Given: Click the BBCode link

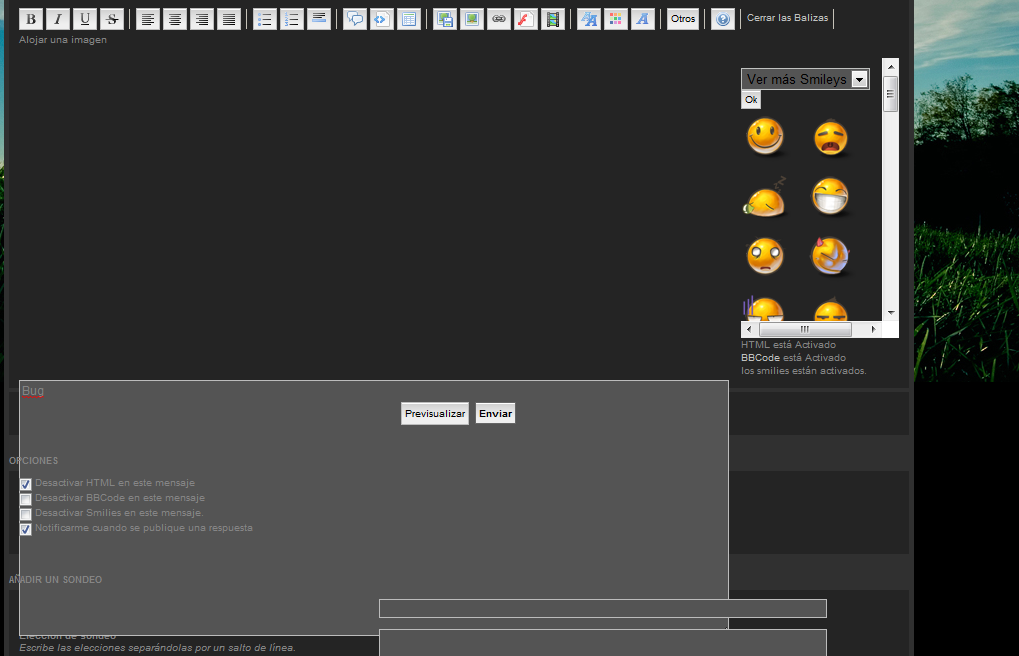Looking at the screenshot, I should (x=760, y=358).
